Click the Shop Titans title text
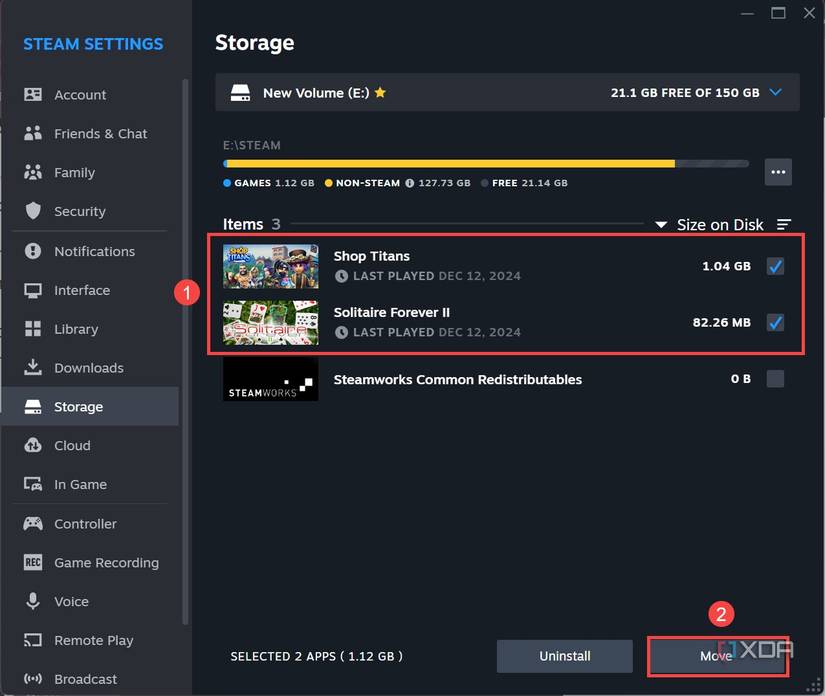The image size is (825, 696). tap(371, 256)
